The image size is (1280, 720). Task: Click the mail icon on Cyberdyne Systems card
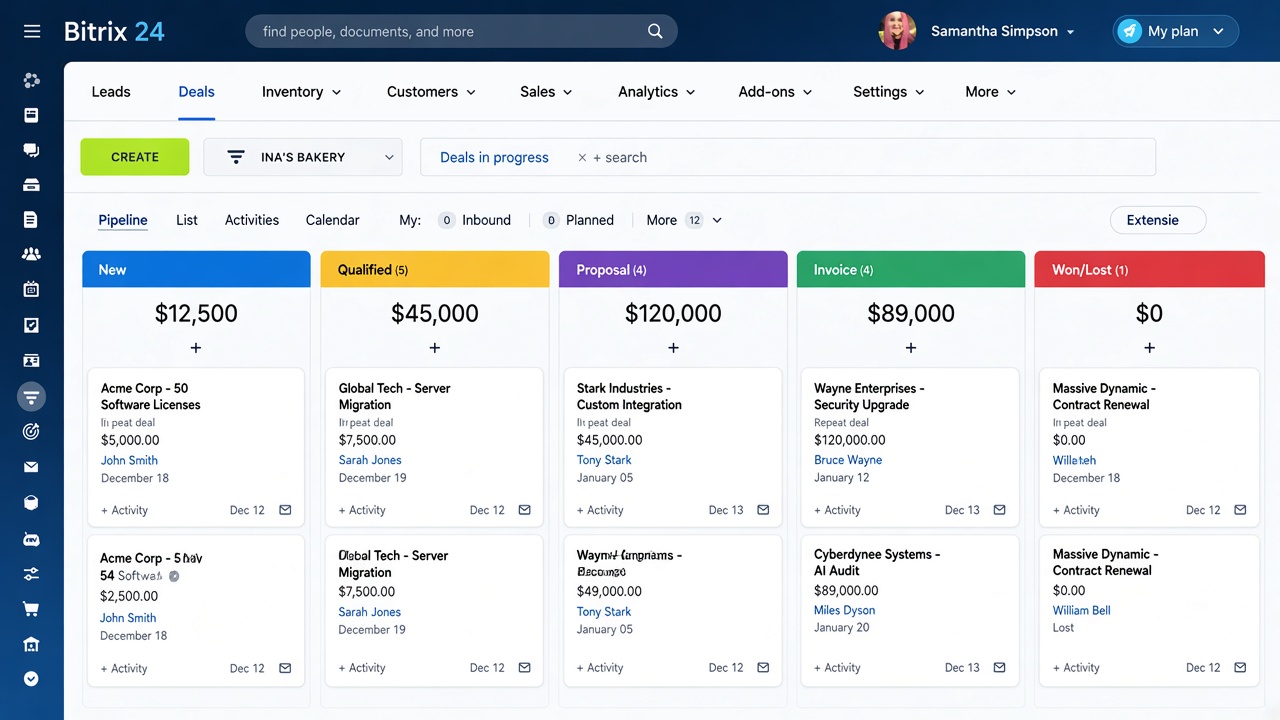pyautogui.click(x=999, y=667)
